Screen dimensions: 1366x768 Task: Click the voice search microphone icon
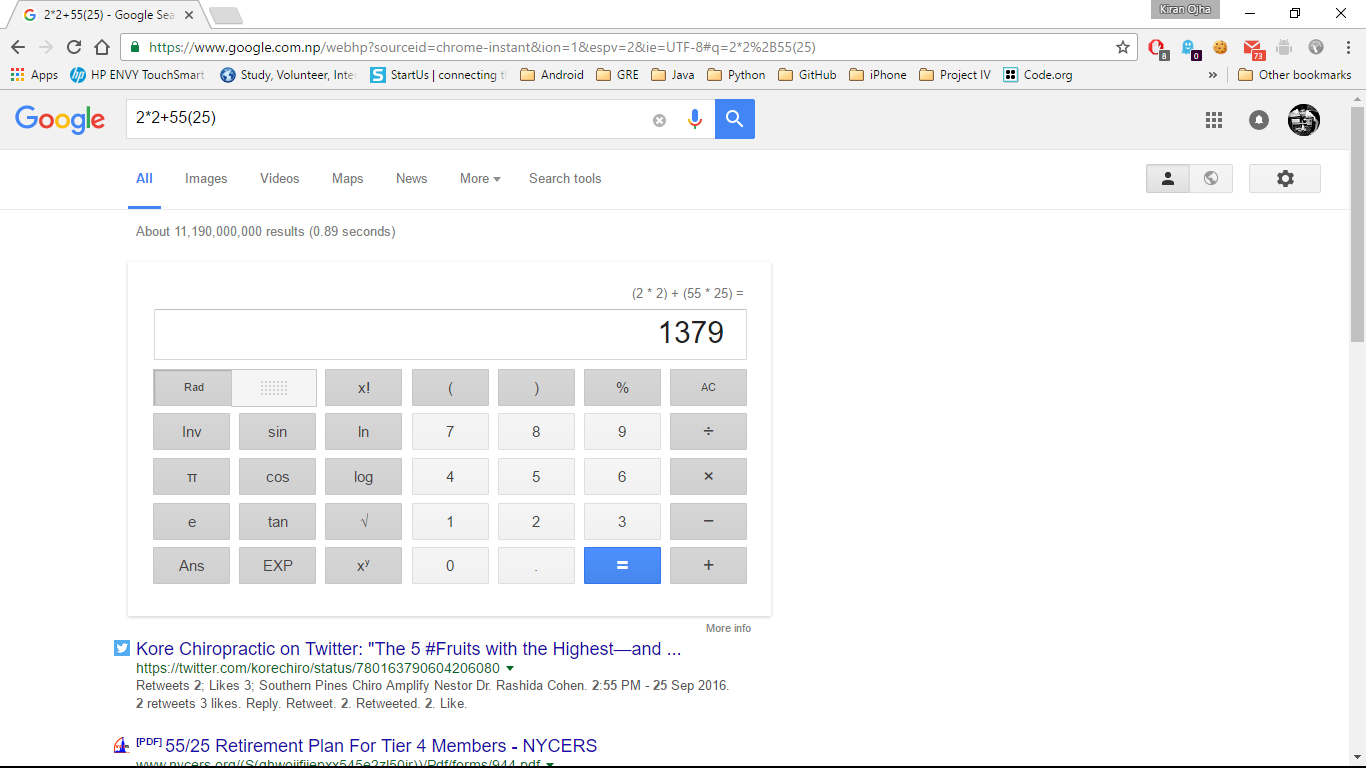695,119
